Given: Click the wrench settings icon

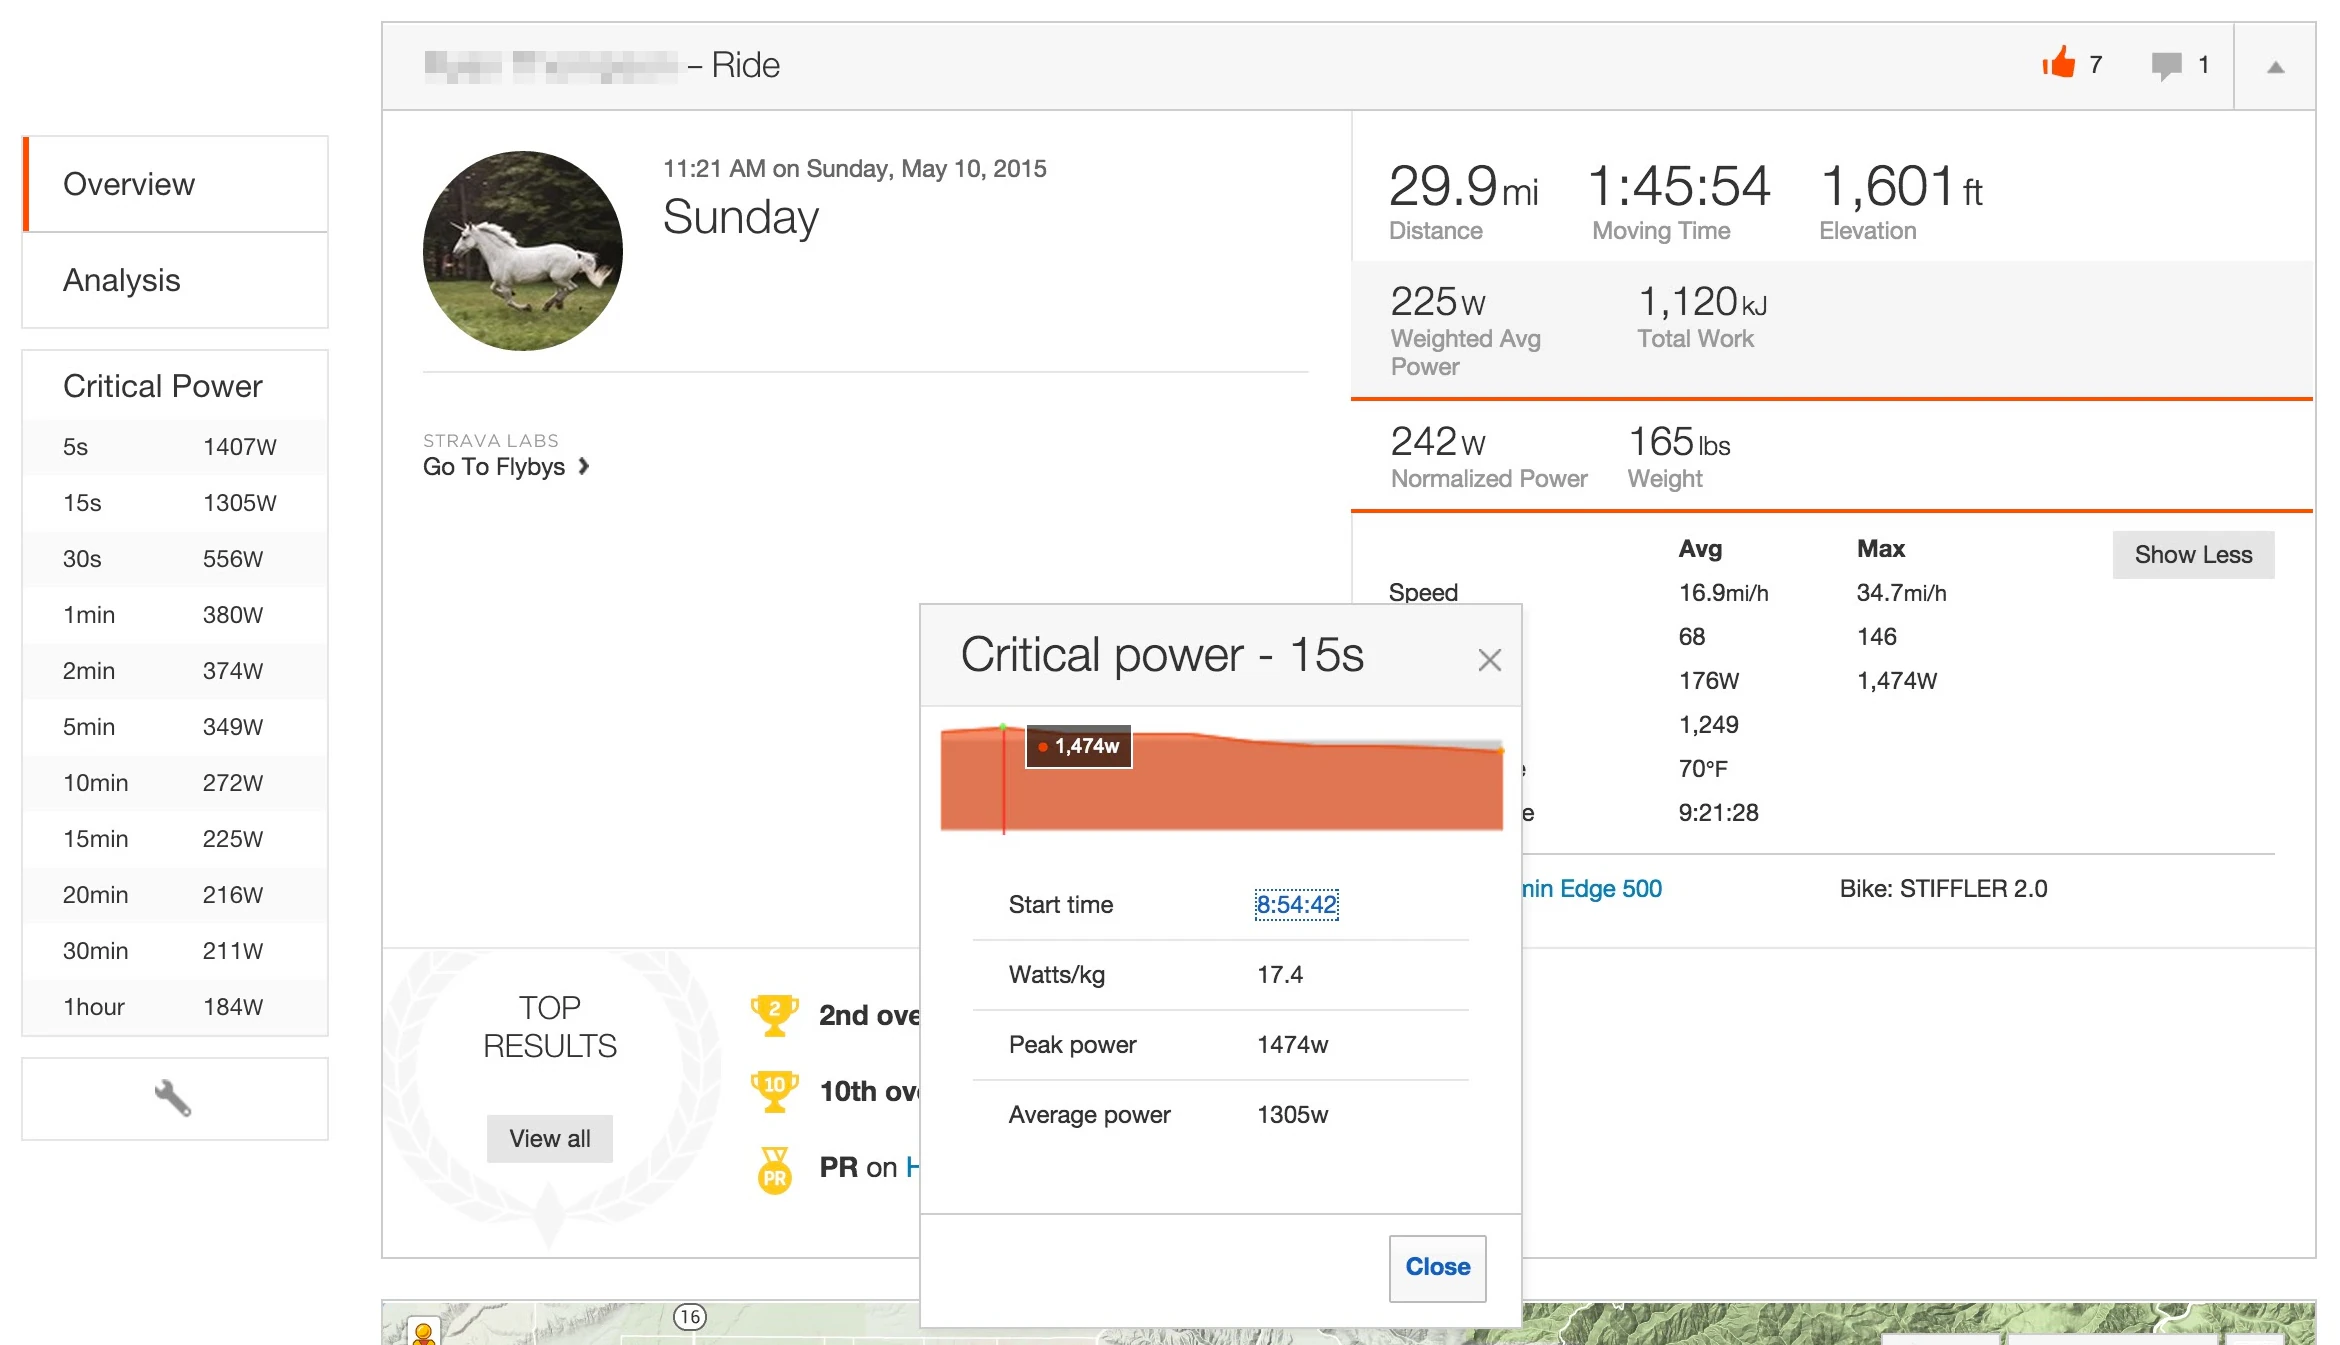Looking at the screenshot, I should pos(173,1098).
